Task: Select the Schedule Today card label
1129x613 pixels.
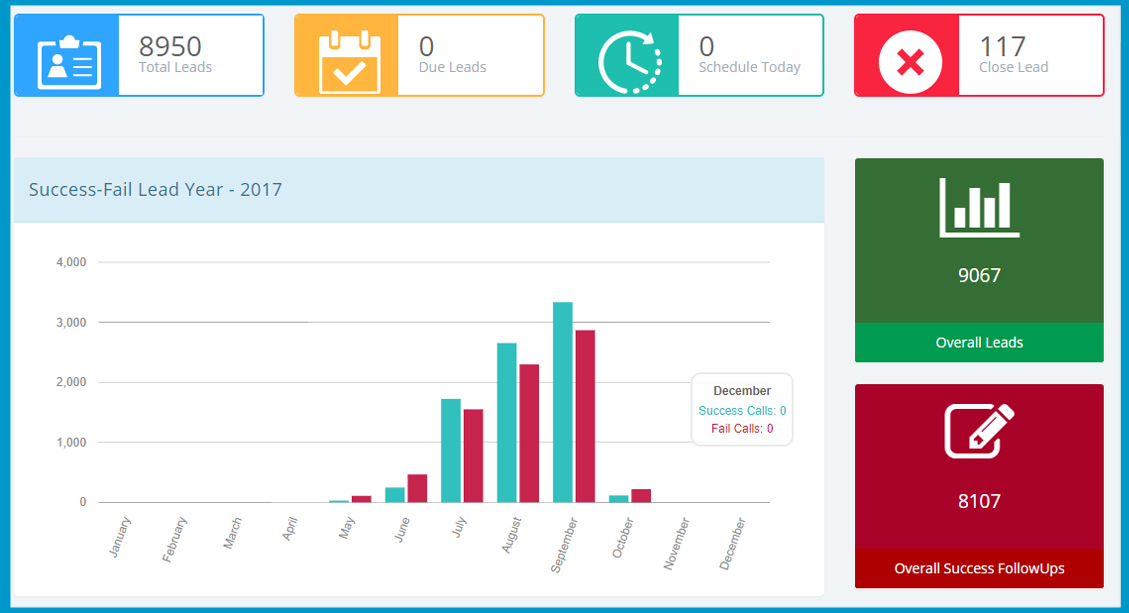Action: pos(749,67)
